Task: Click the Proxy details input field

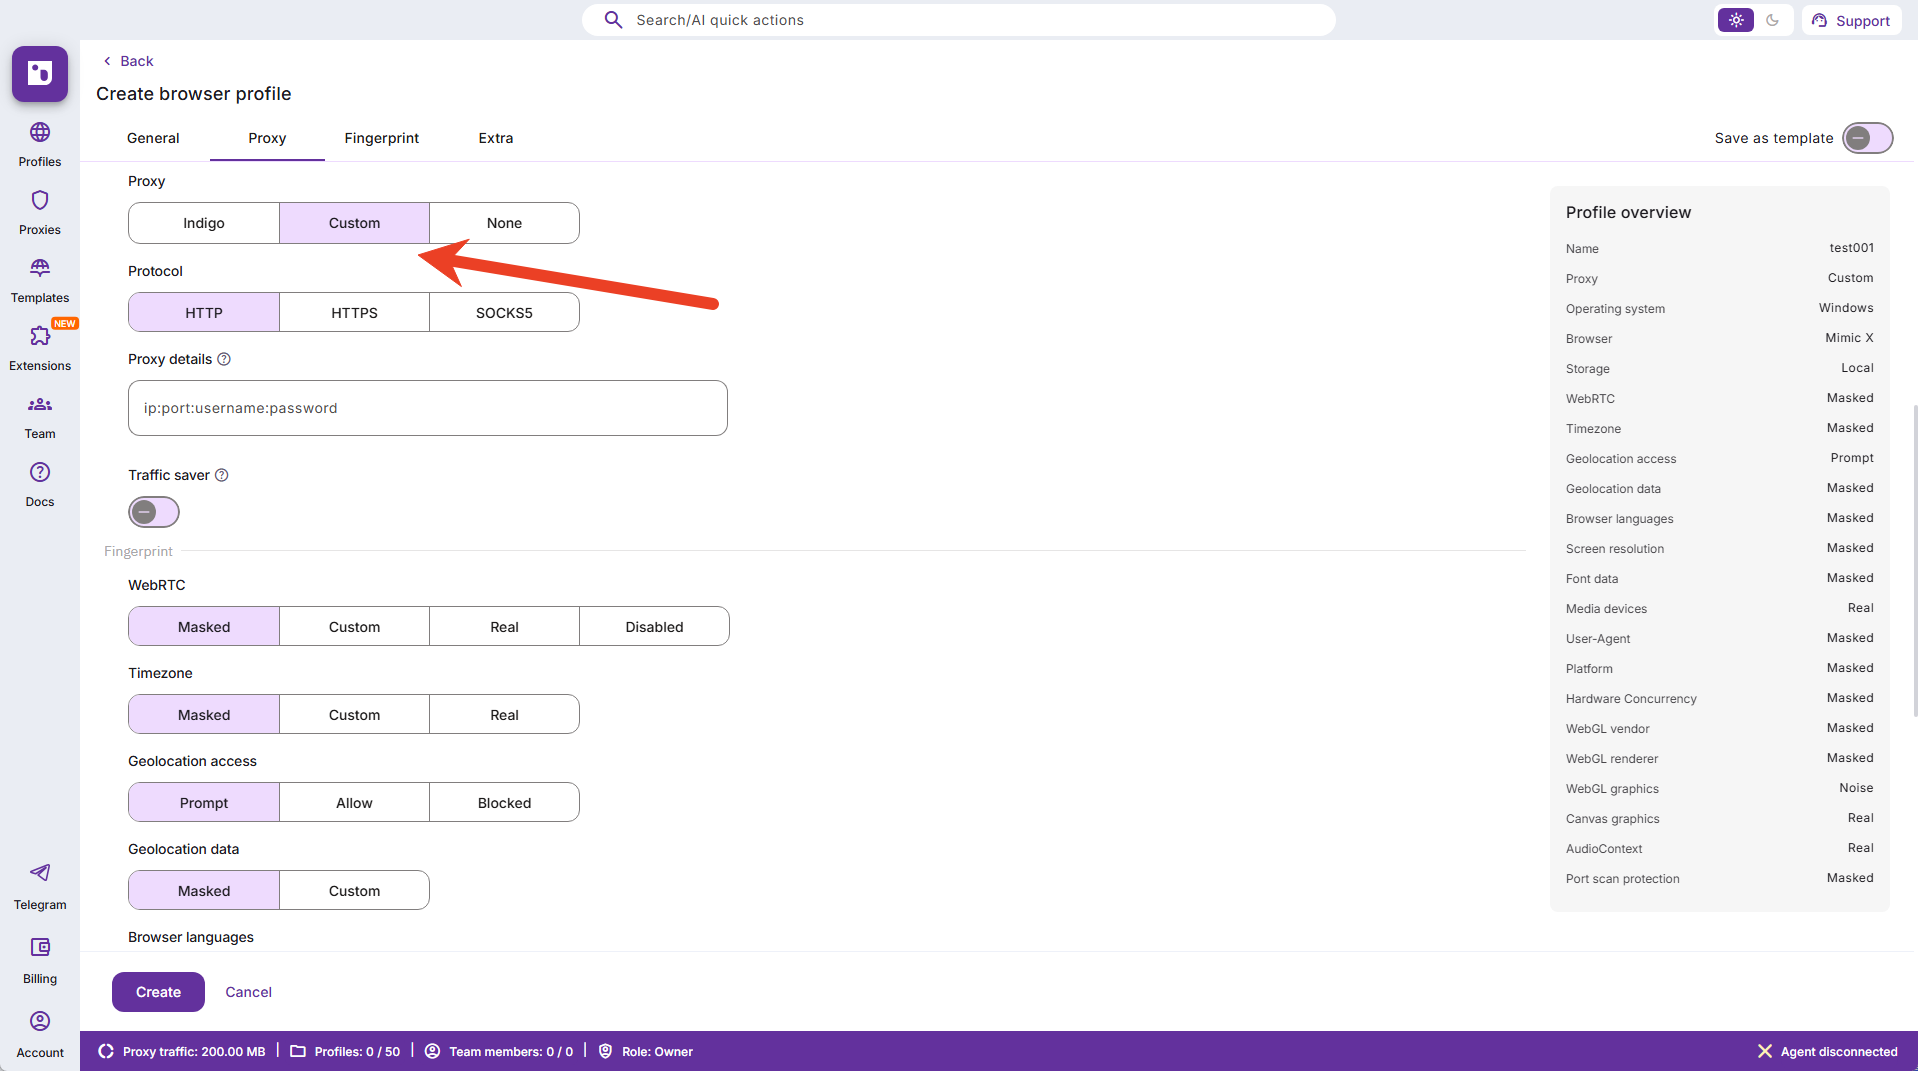Action: [427, 408]
